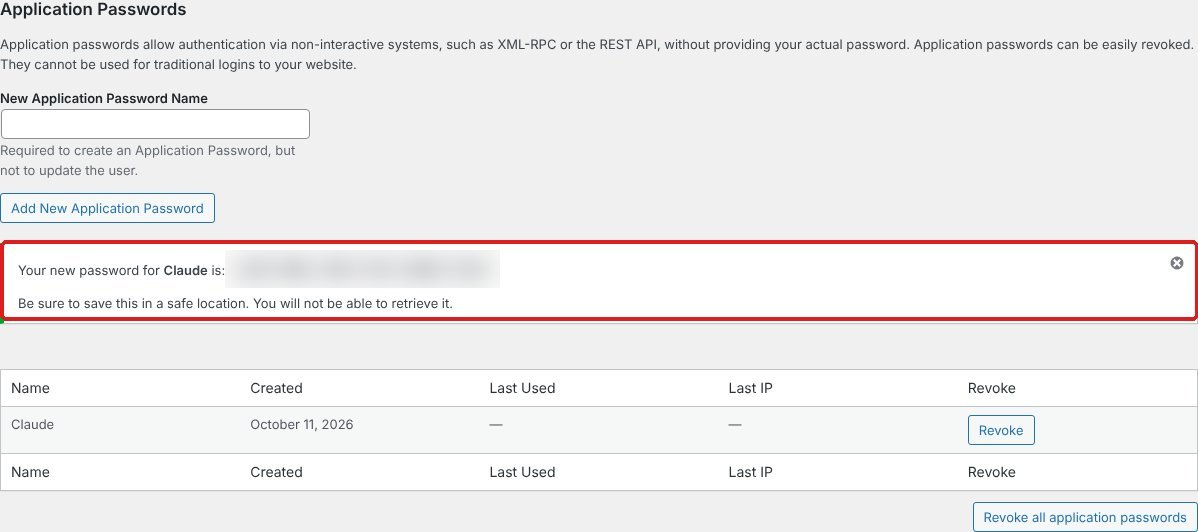Screen dimensions: 1198x532
Task: Click the Name footer column label
Action: 31,472
